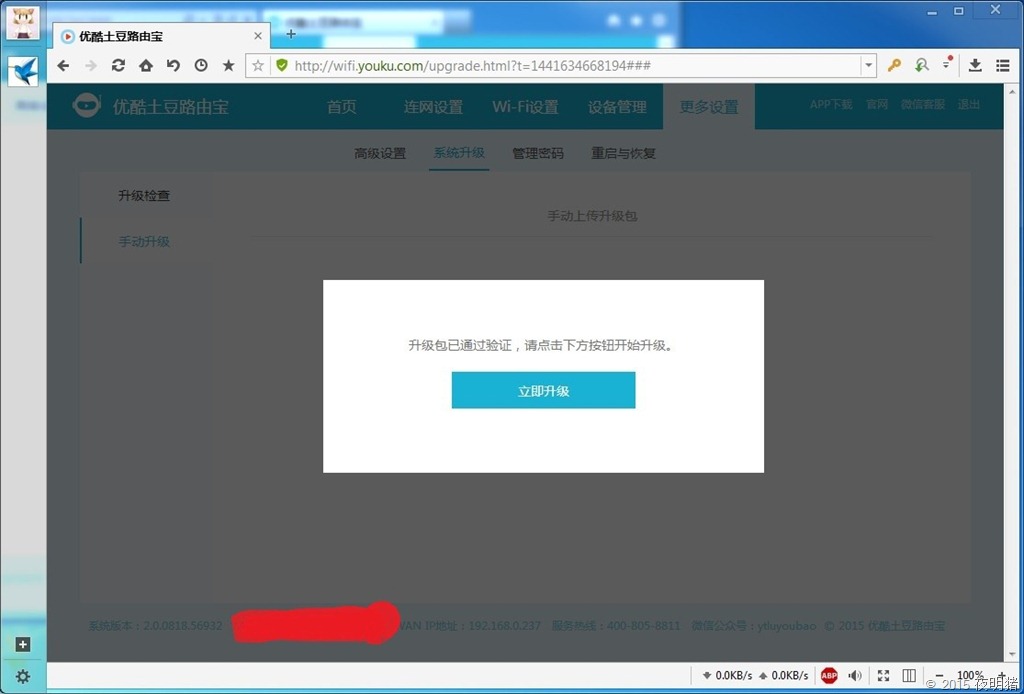Toggle split-screen view icon
Viewport: 1024px width, 694px height.
click(x=909, y=676)
